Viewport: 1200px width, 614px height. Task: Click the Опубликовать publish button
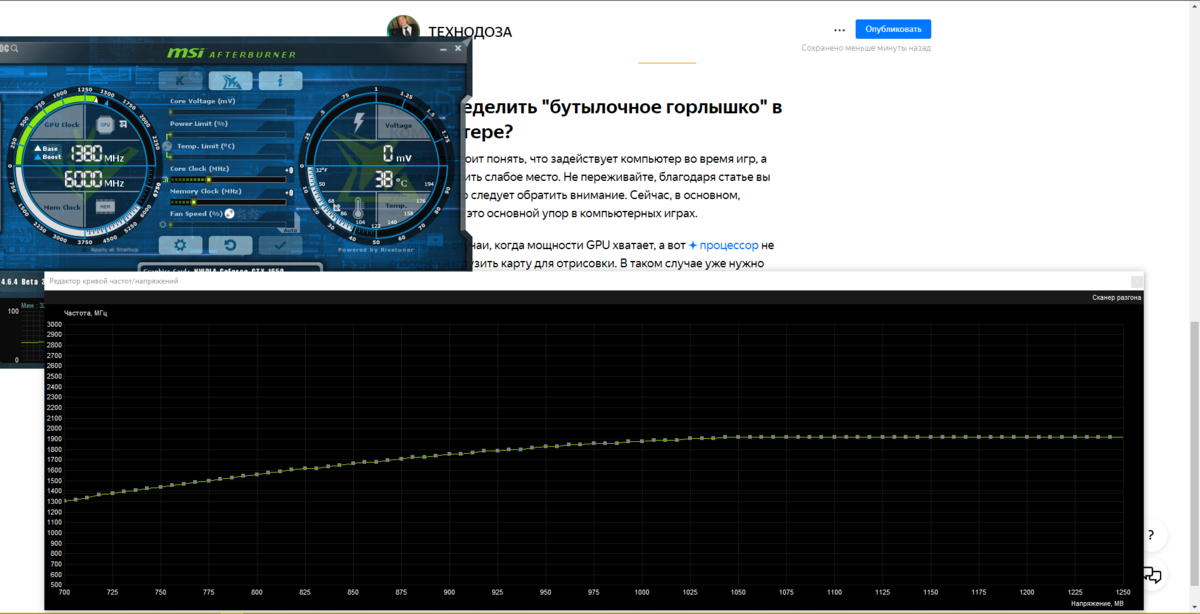tap(893, 29)
